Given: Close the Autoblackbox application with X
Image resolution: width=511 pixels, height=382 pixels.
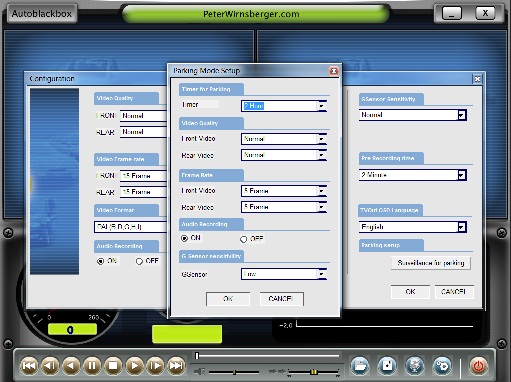Looking at the screenshot, I should click(485, 14).
